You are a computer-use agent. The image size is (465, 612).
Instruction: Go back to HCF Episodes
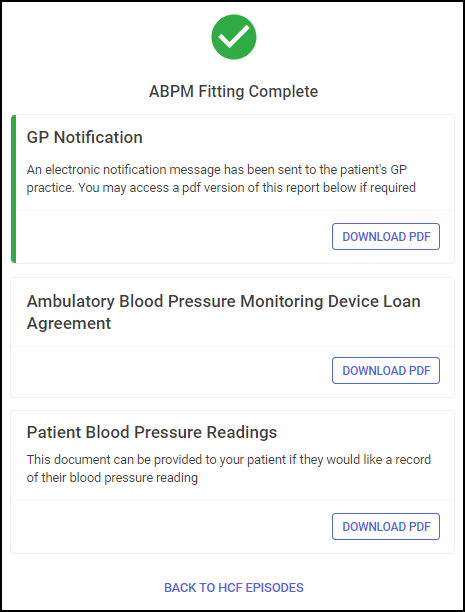pyautogui.click(x=234, y=587)
